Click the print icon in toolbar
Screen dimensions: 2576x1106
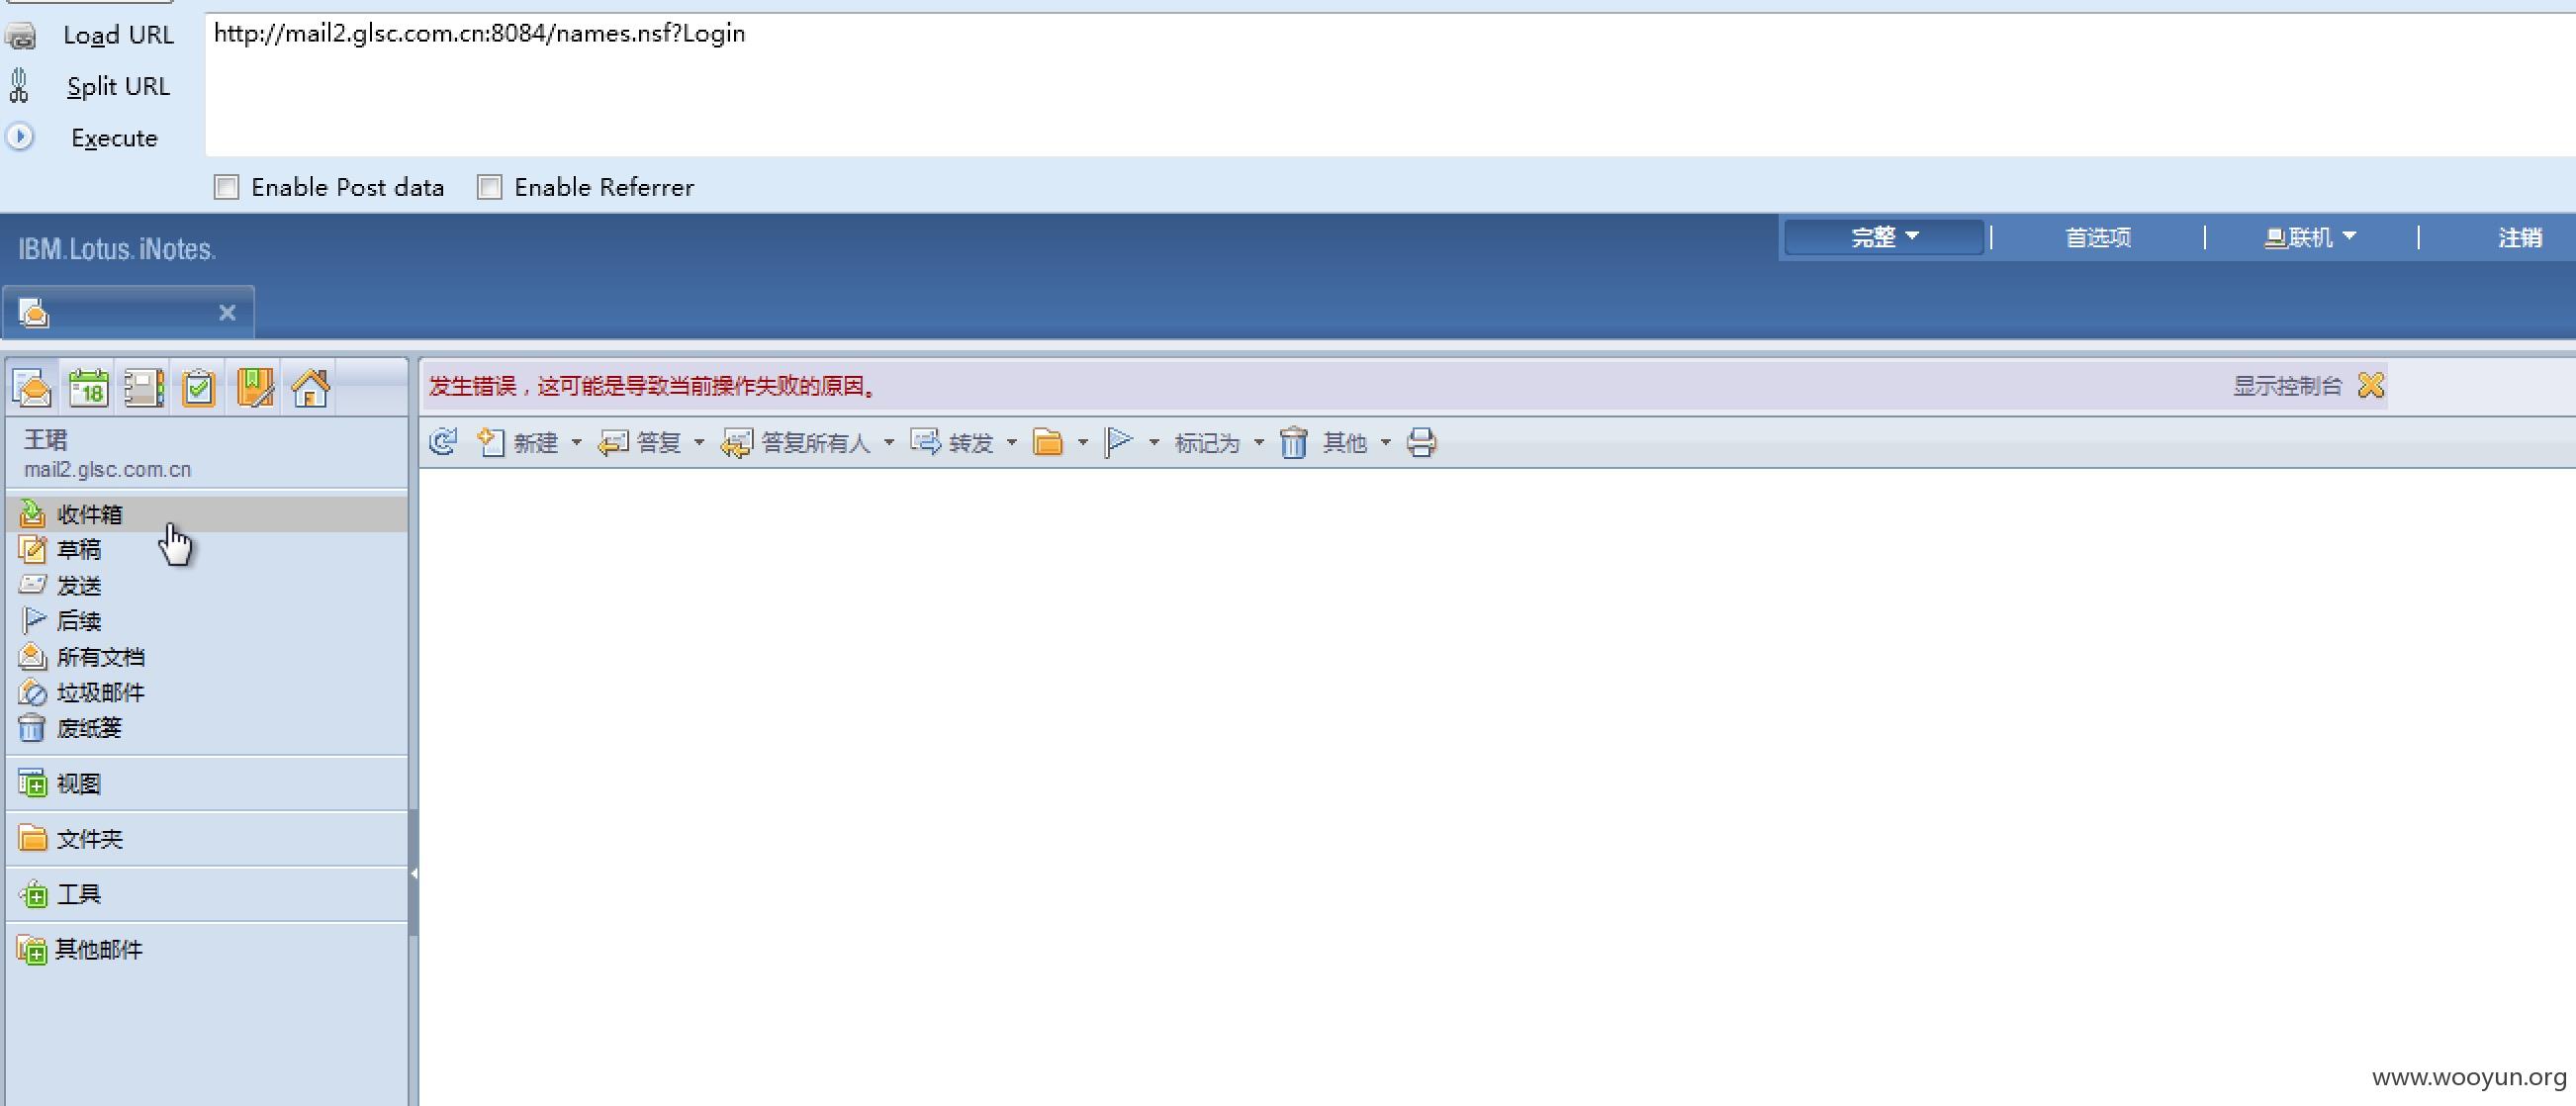[1422, 442]
